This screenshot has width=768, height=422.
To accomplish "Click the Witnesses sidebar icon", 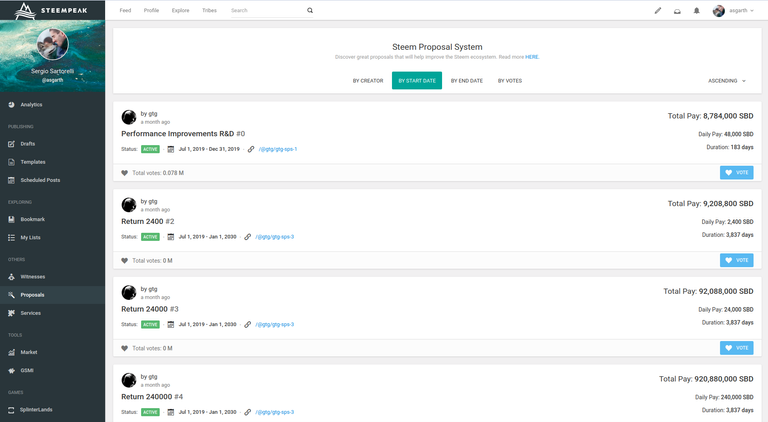I will (x=11, y=277).
